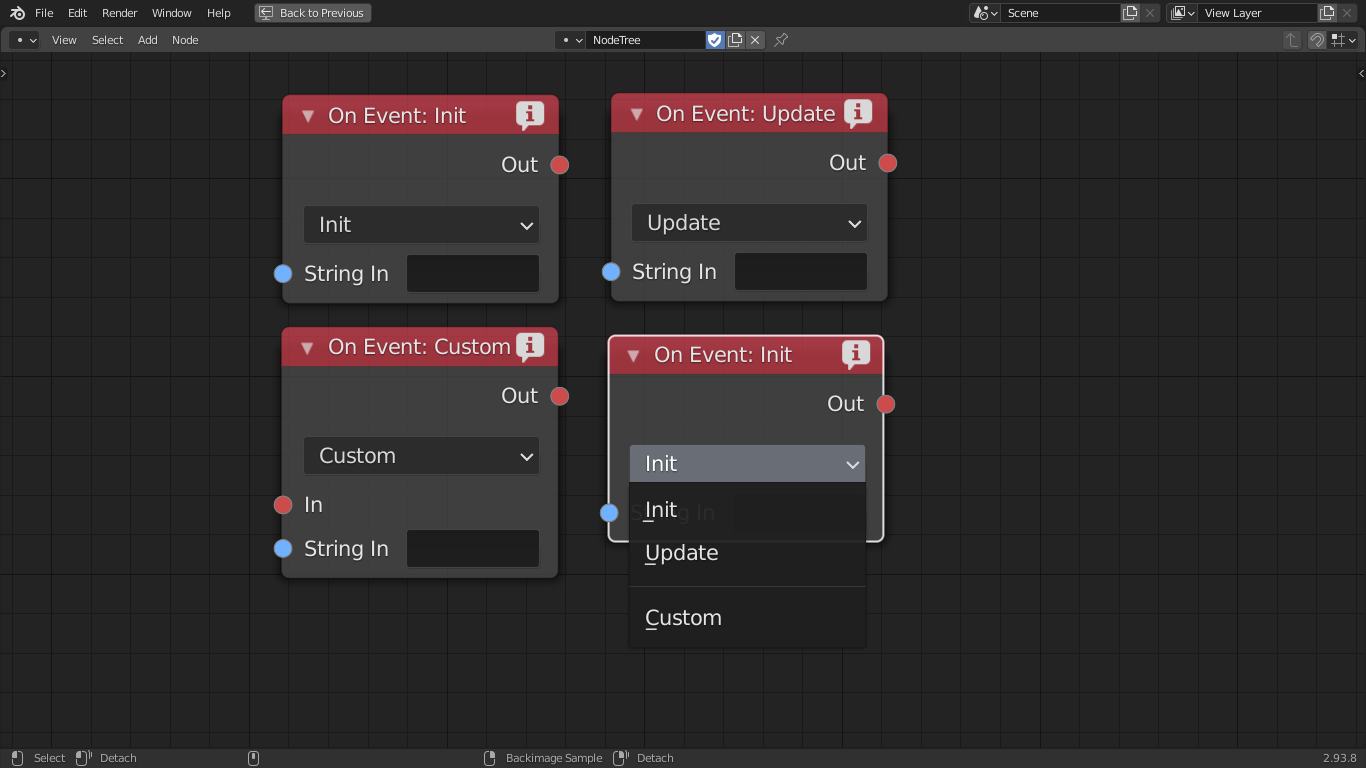Expand the left toolbar region arrow
Screen dimensions: 1366x768
[4, 73]
